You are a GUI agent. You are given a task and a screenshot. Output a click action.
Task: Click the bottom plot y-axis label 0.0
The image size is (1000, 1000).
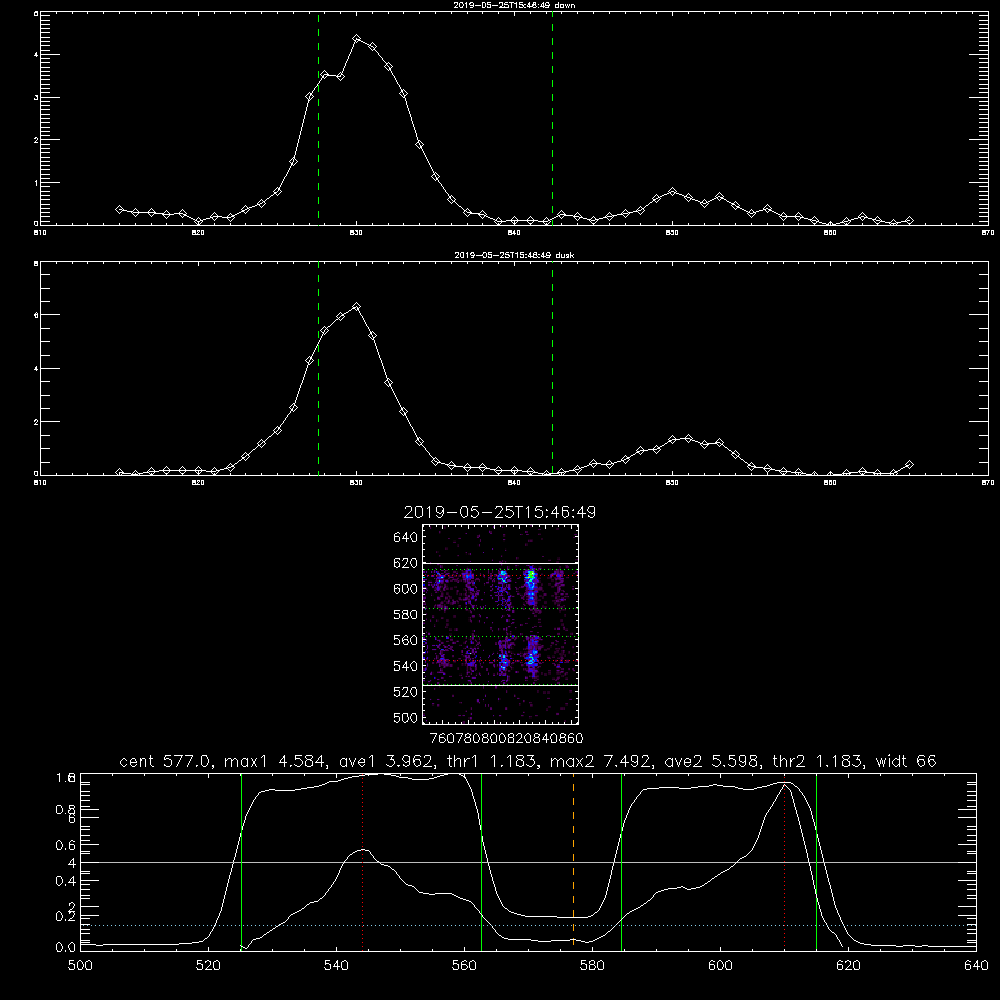[66, 948]
